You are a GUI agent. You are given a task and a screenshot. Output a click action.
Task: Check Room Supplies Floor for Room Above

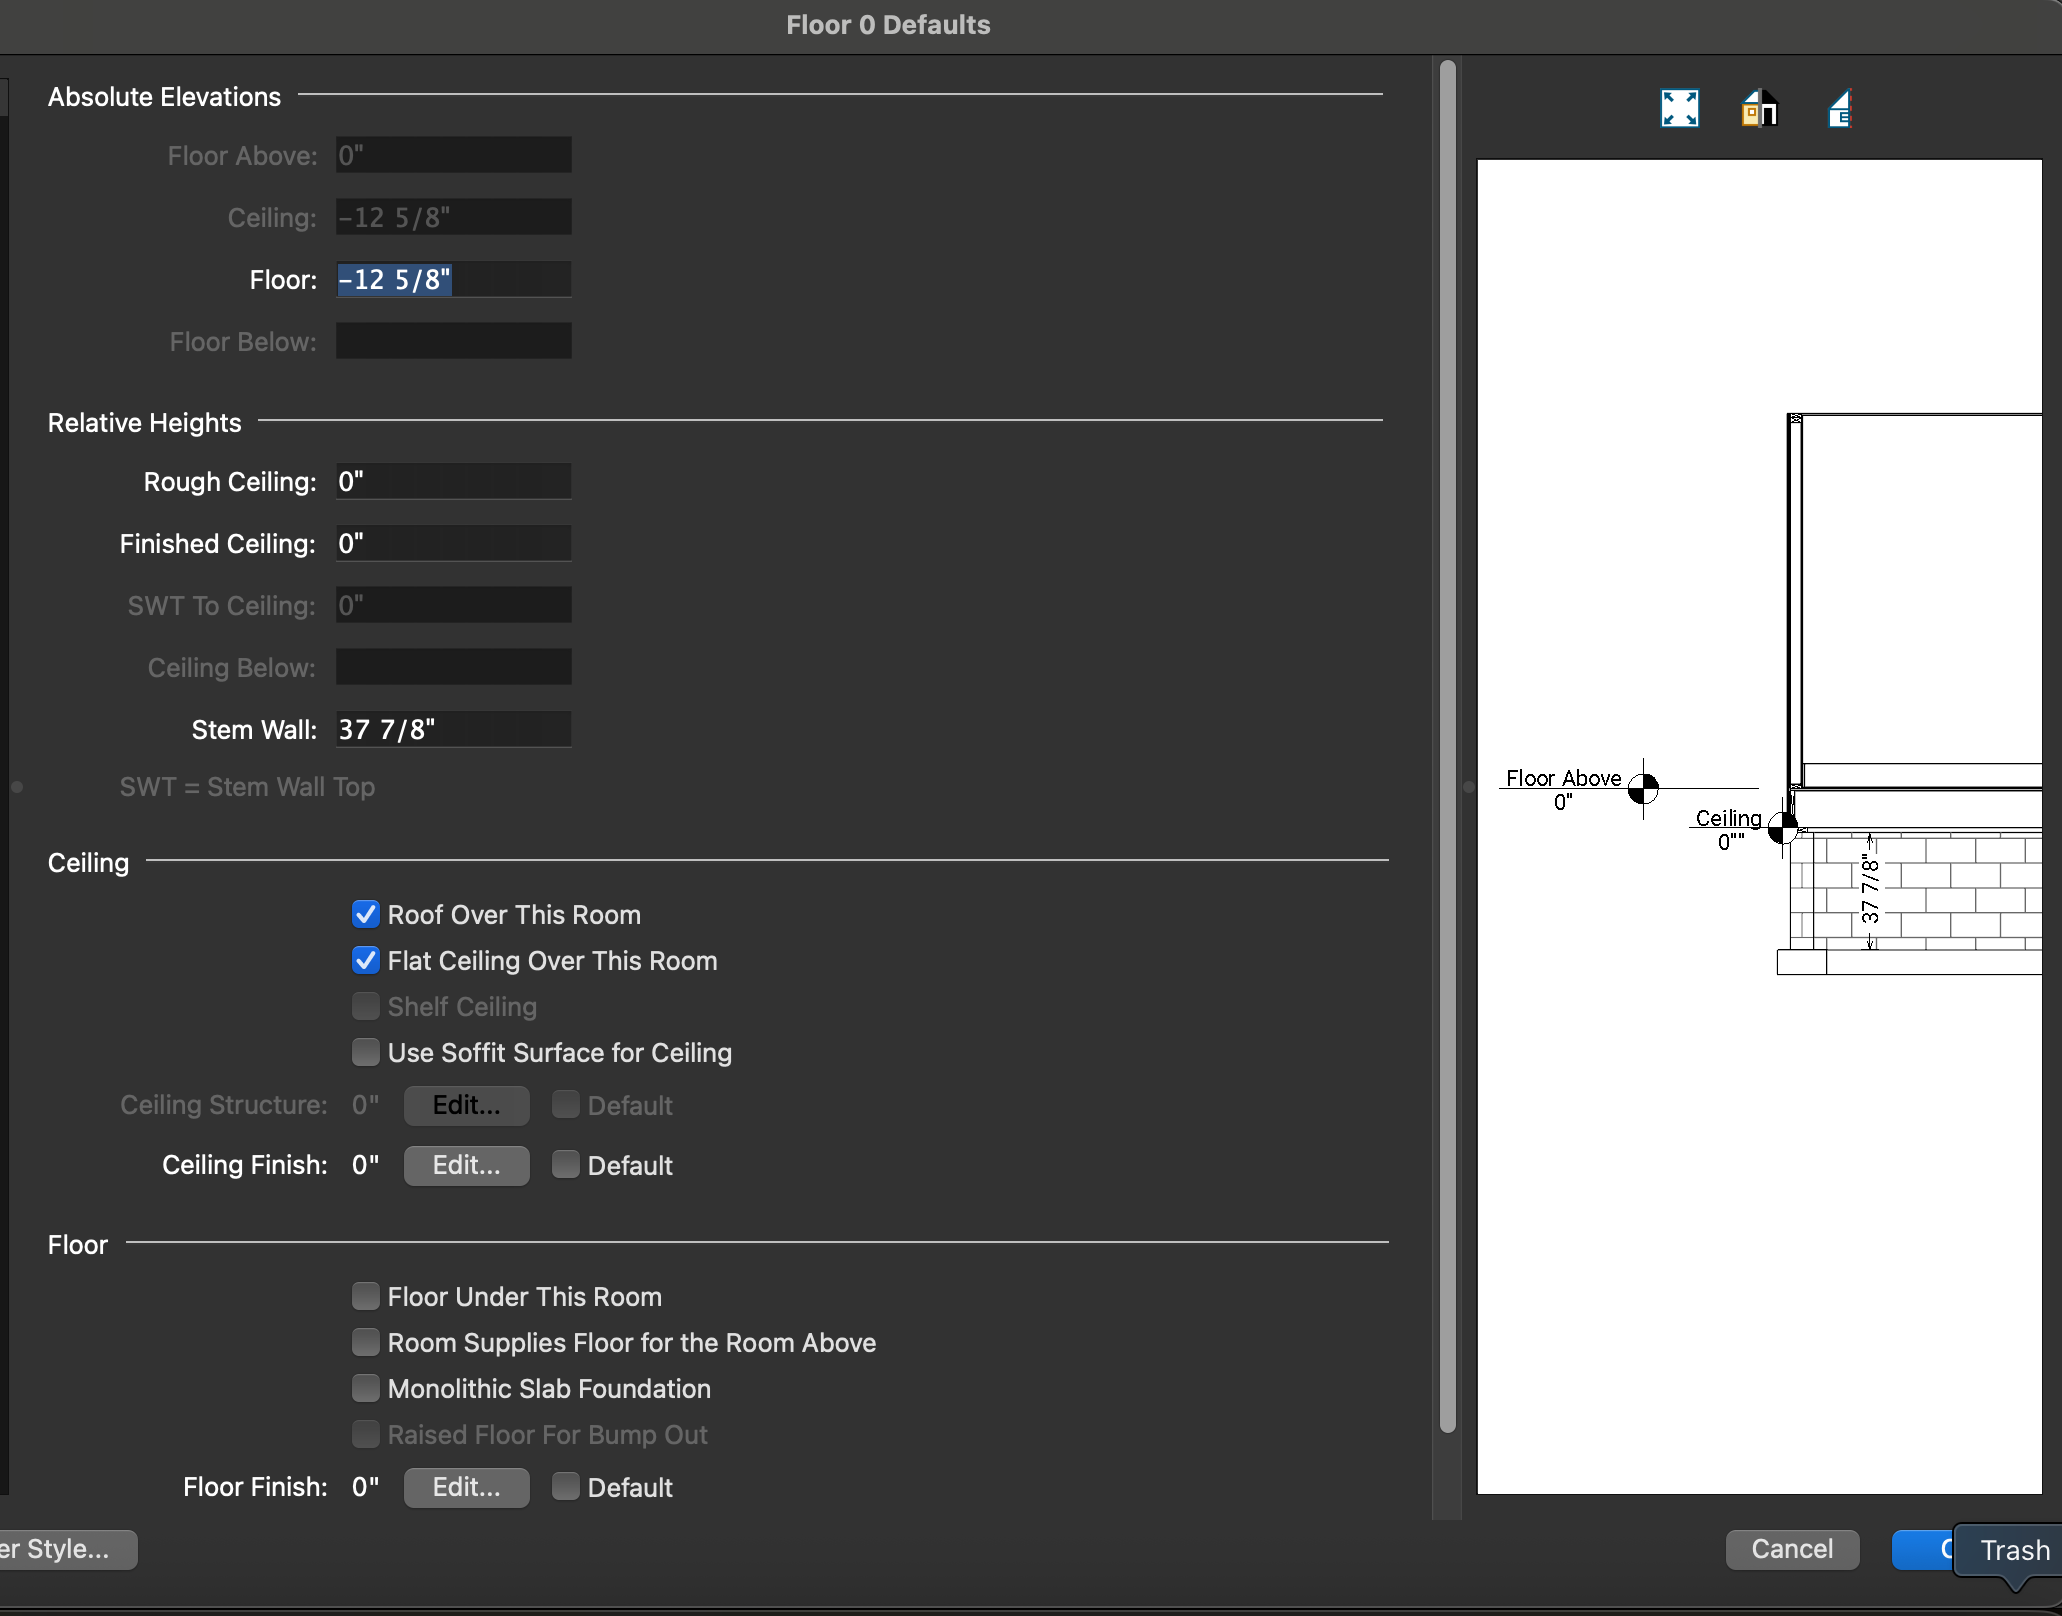click(366, 1343)
